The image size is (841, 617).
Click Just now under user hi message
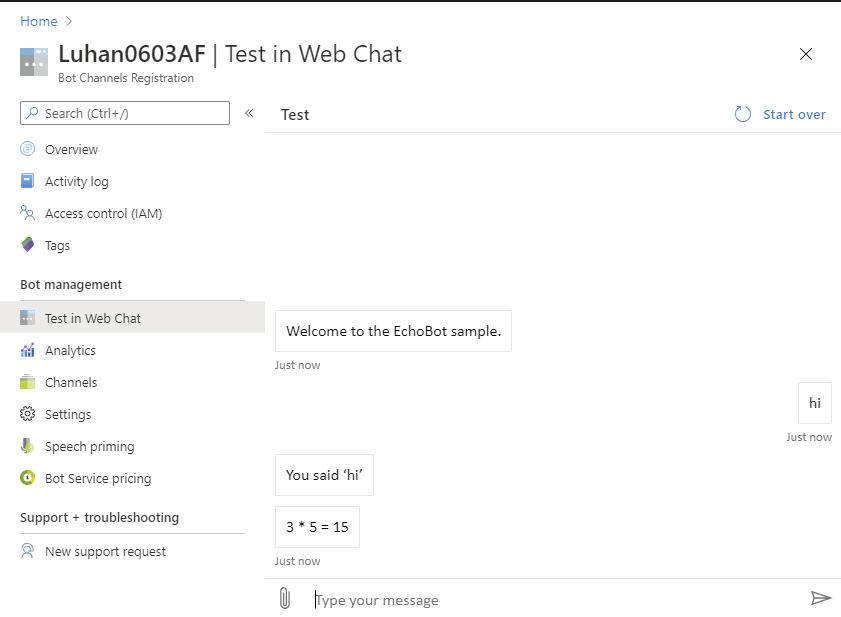pyautogui.click(x=809, y=437)
